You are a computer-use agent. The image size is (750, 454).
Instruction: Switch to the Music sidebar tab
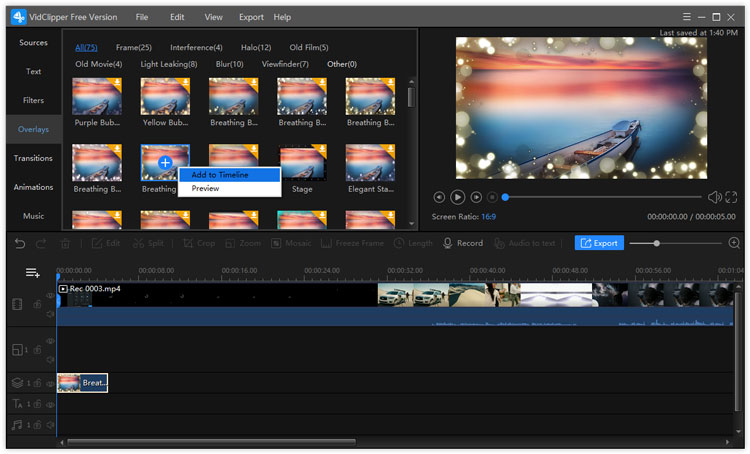coord(33,216)
